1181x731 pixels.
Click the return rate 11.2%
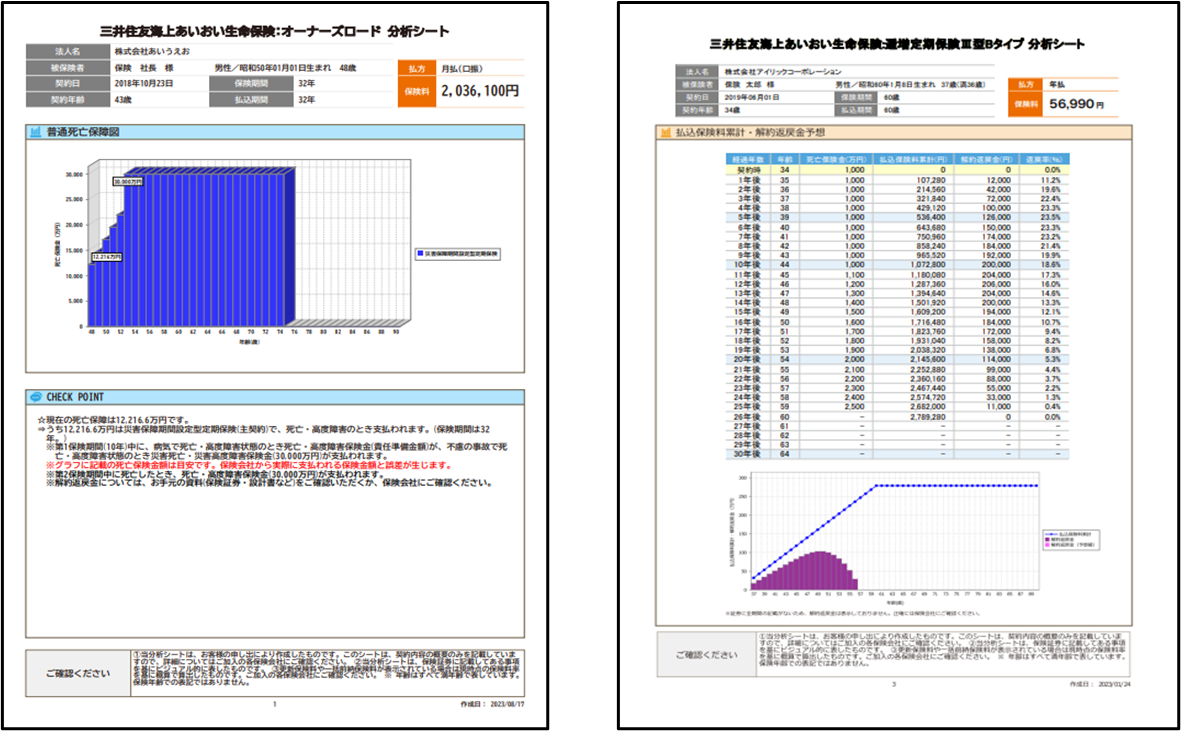click(x=1050, y=180)
